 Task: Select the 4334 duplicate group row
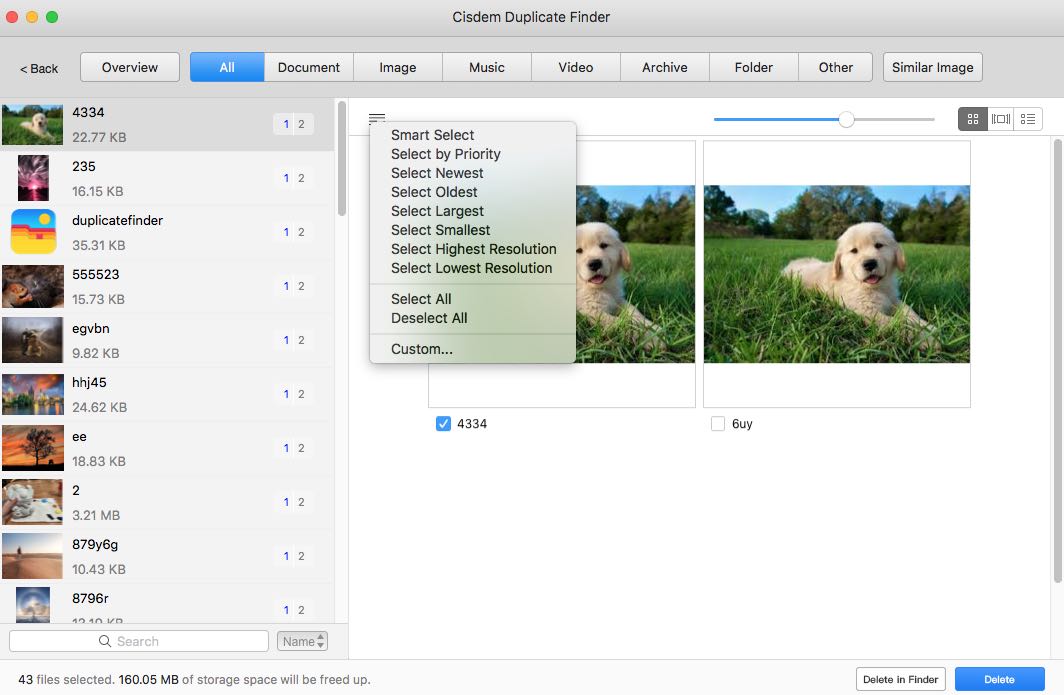tap(167, 124)
